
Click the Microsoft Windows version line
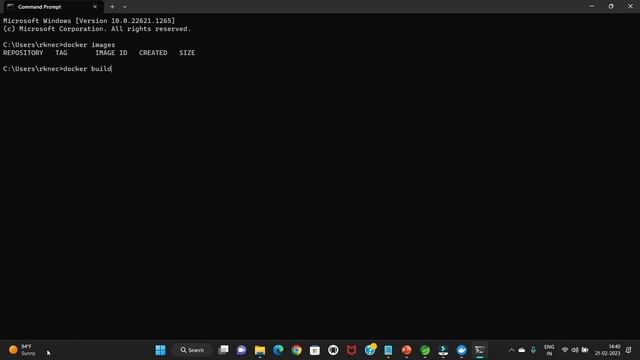pos(89,20)
